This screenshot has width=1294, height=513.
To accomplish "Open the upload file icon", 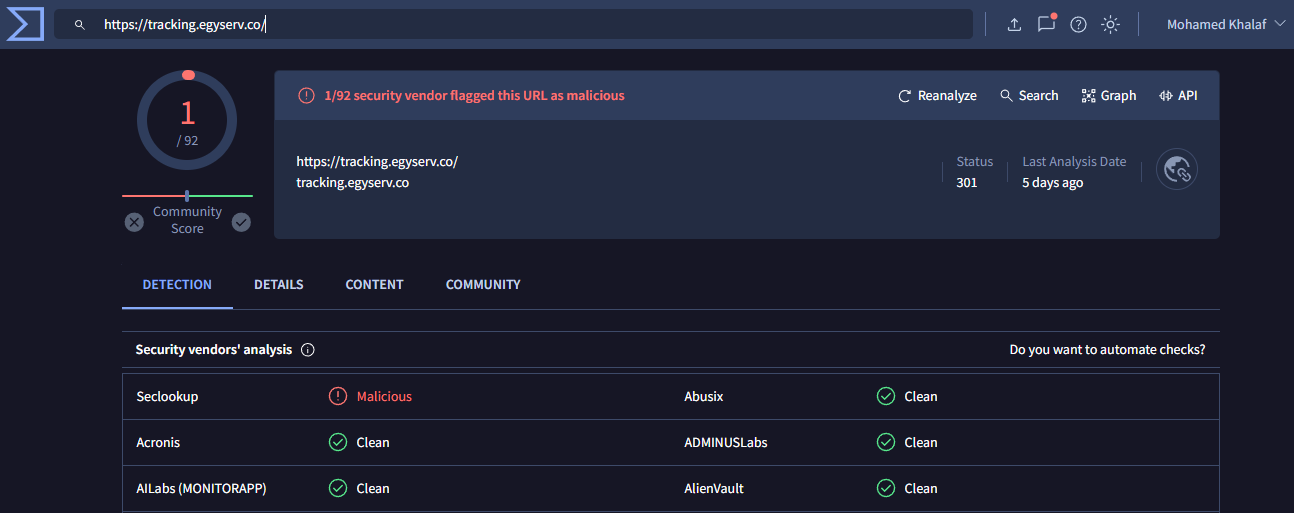I will point(1014,25).
